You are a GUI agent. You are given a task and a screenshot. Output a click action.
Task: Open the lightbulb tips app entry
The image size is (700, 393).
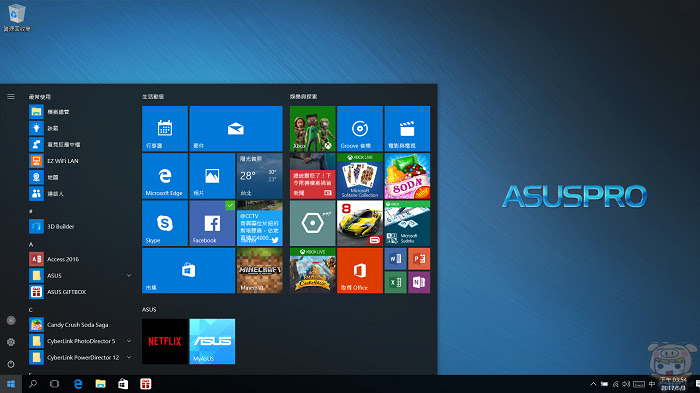click(x=80, y=128)
